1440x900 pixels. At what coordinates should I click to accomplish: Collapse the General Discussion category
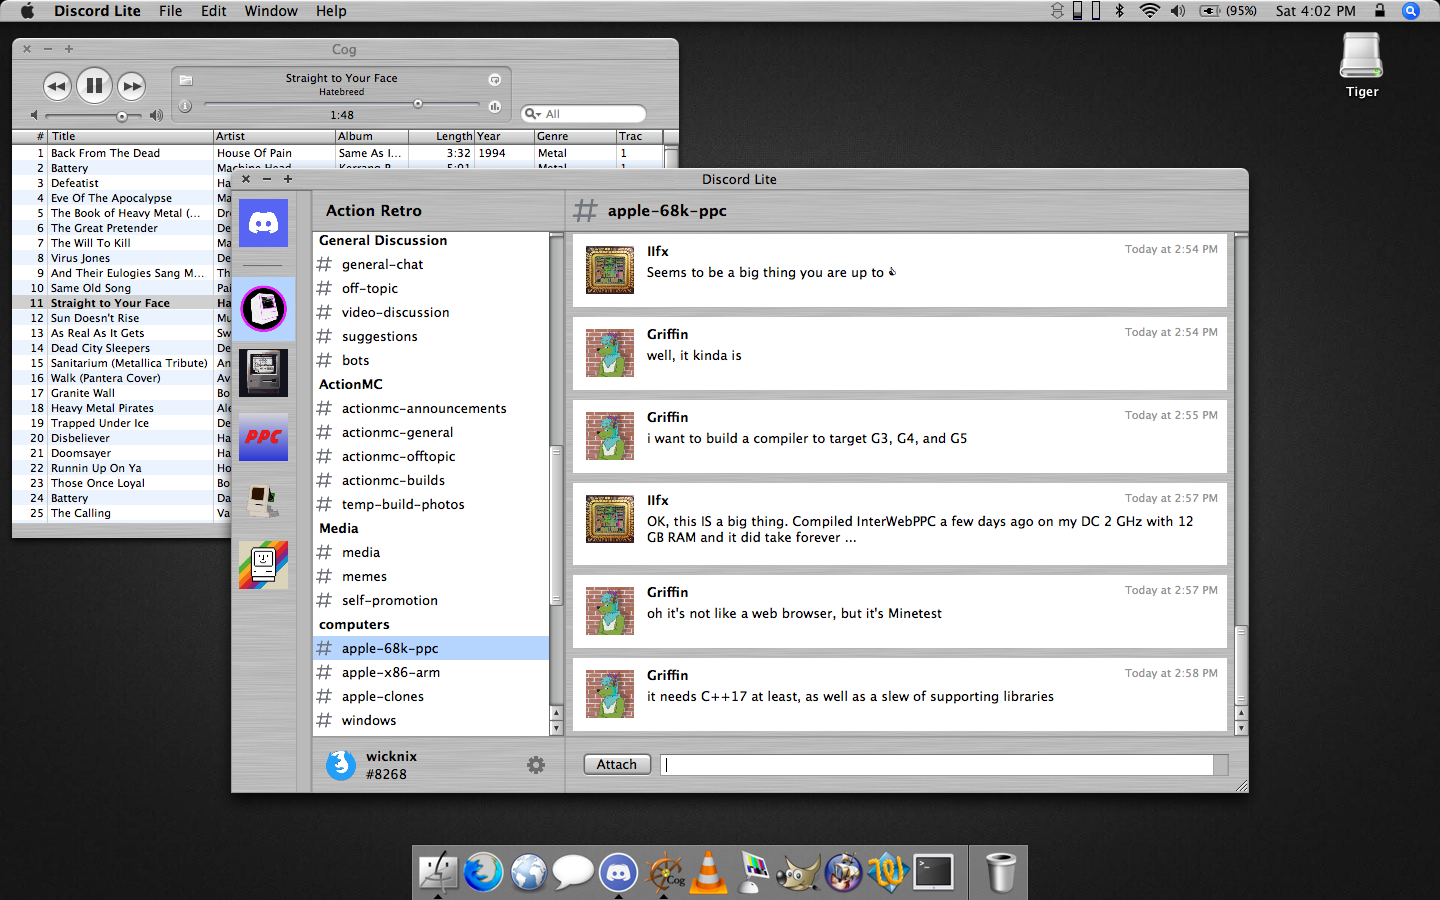point(383,240)
